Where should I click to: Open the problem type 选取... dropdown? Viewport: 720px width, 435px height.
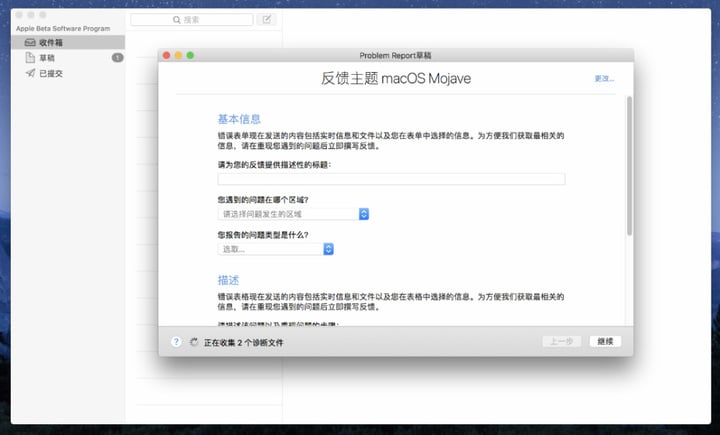(x=276, y=249)
